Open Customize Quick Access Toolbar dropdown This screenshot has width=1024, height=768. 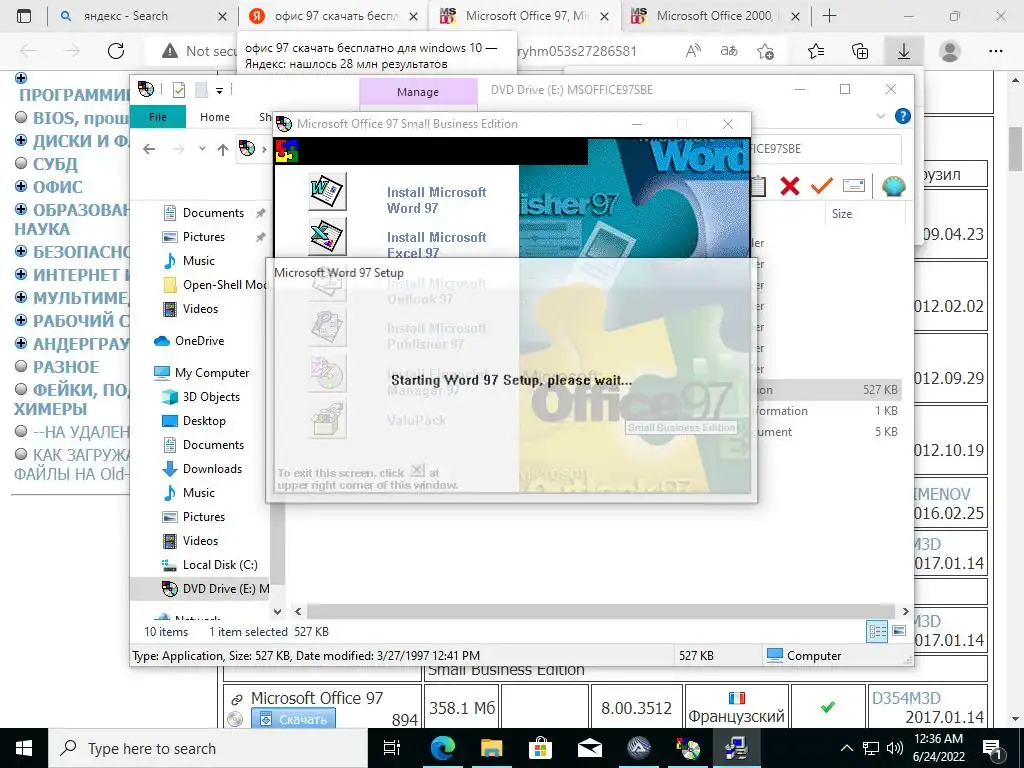(x=219, y=91)
